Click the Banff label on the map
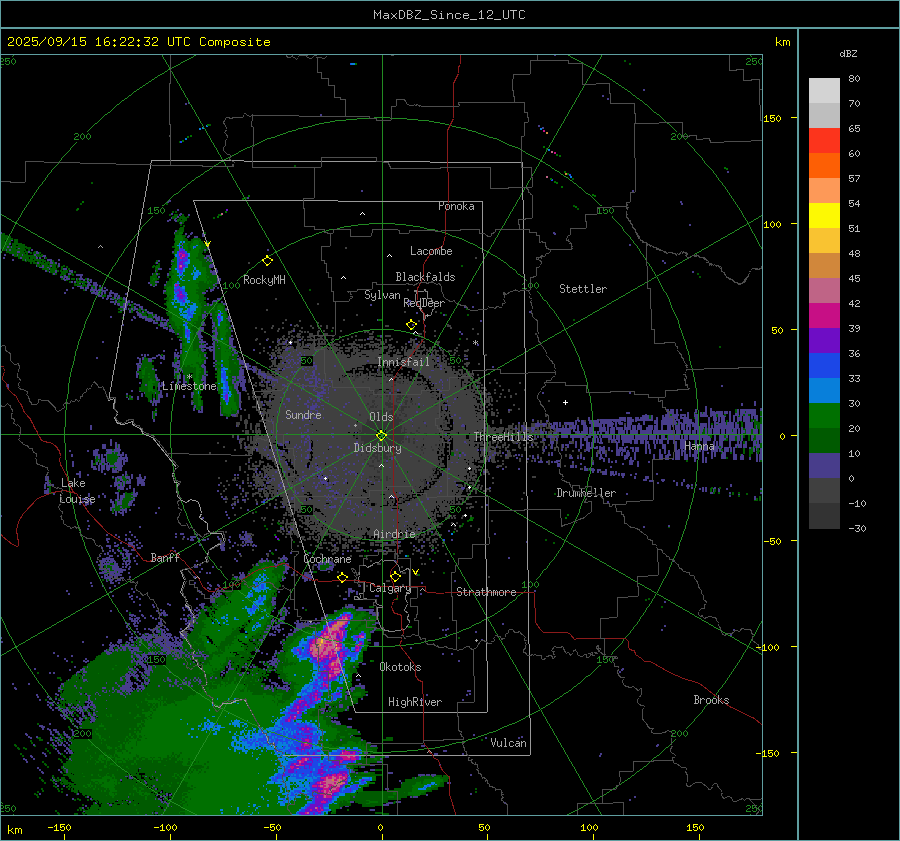This screenshot has height=841, width=900. coord(165,557)
